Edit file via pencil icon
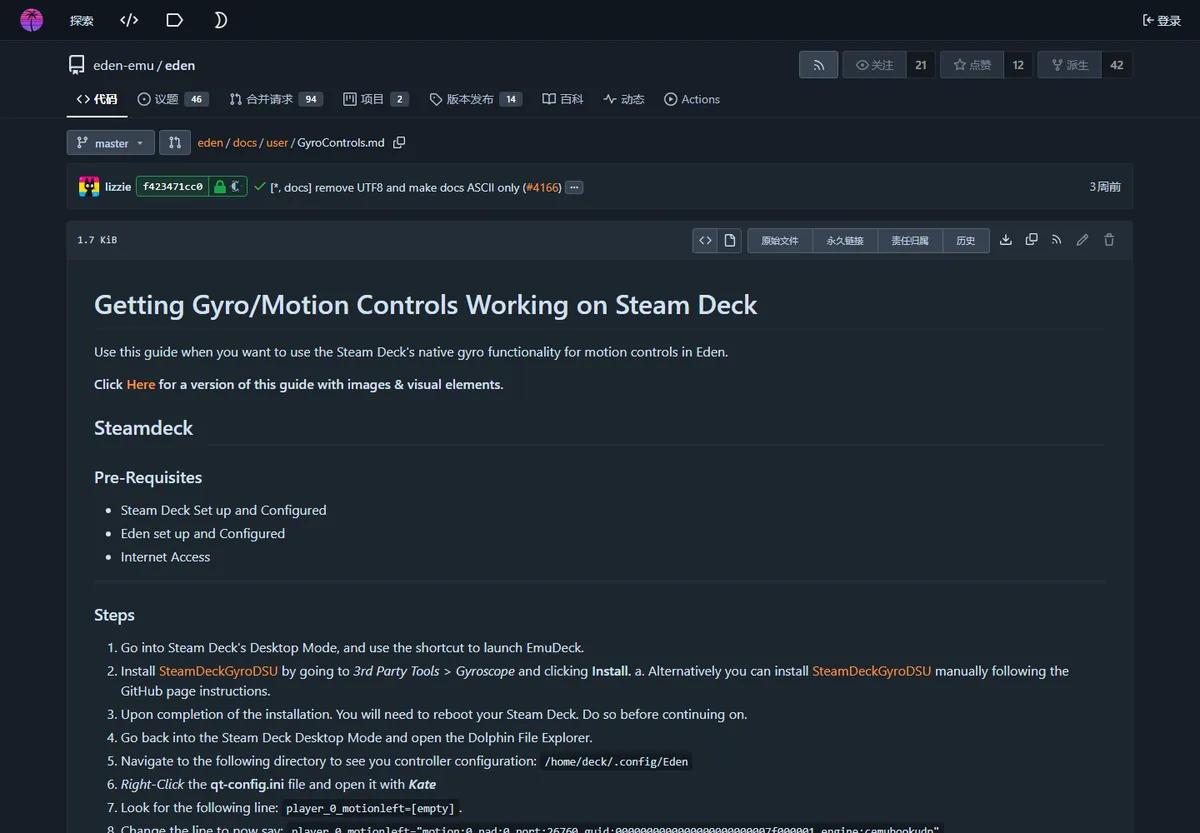 [x=1082, y=240]
